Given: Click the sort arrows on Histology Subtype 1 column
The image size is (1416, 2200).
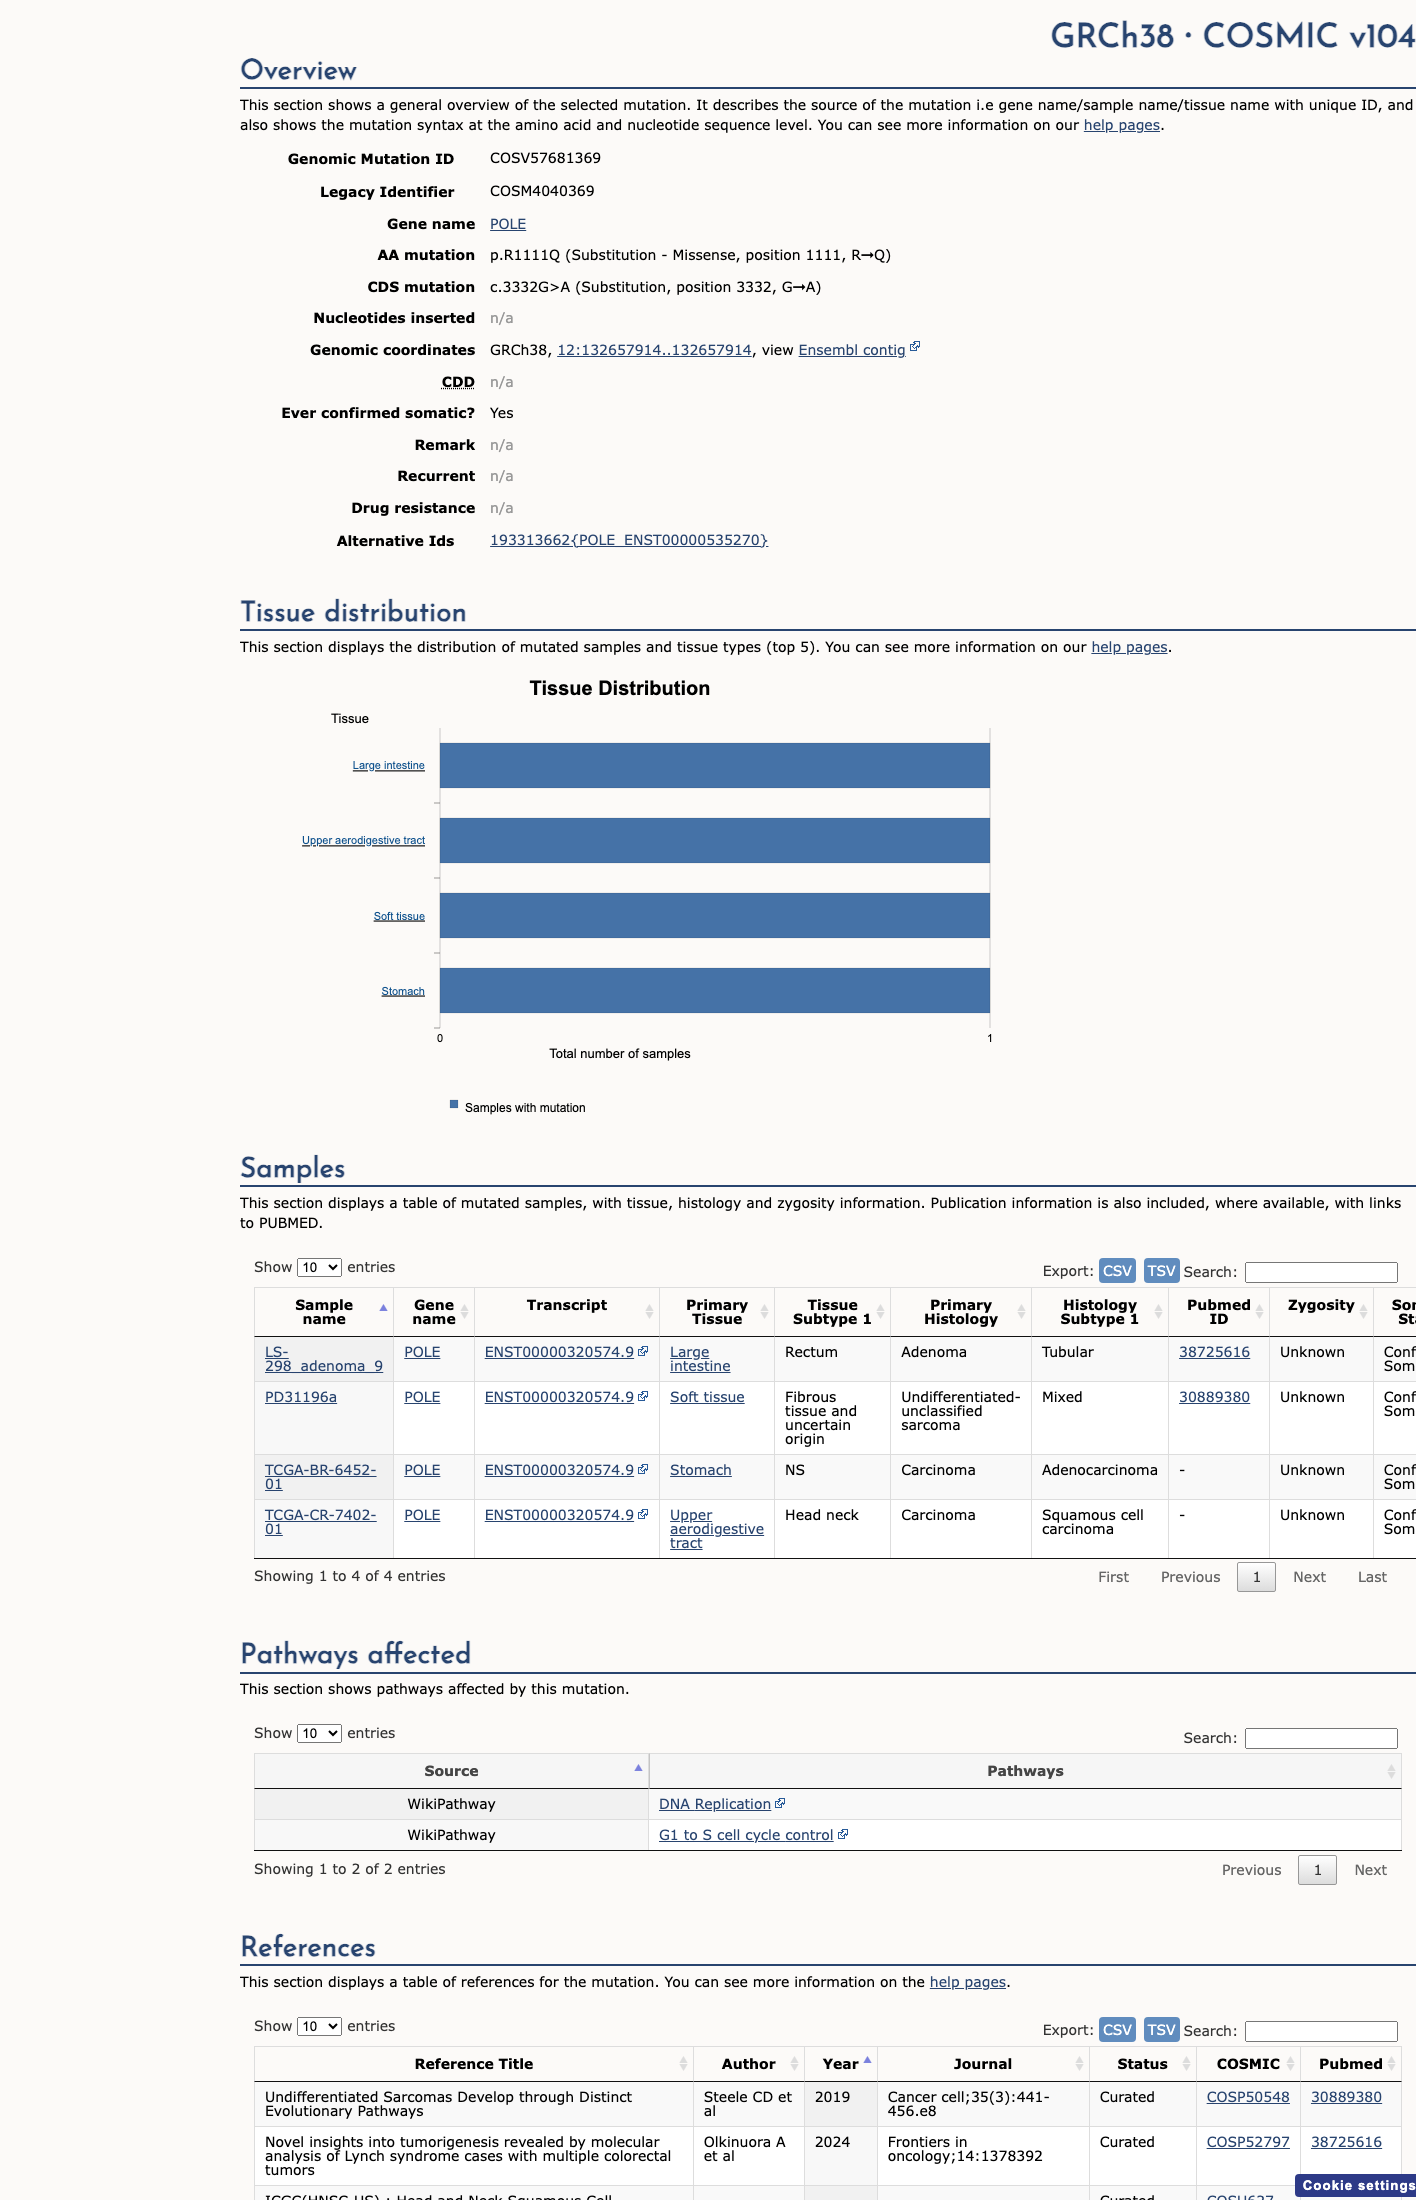Looking at the screenshot, I should pyautogui.click(x=1158, y=1312).
